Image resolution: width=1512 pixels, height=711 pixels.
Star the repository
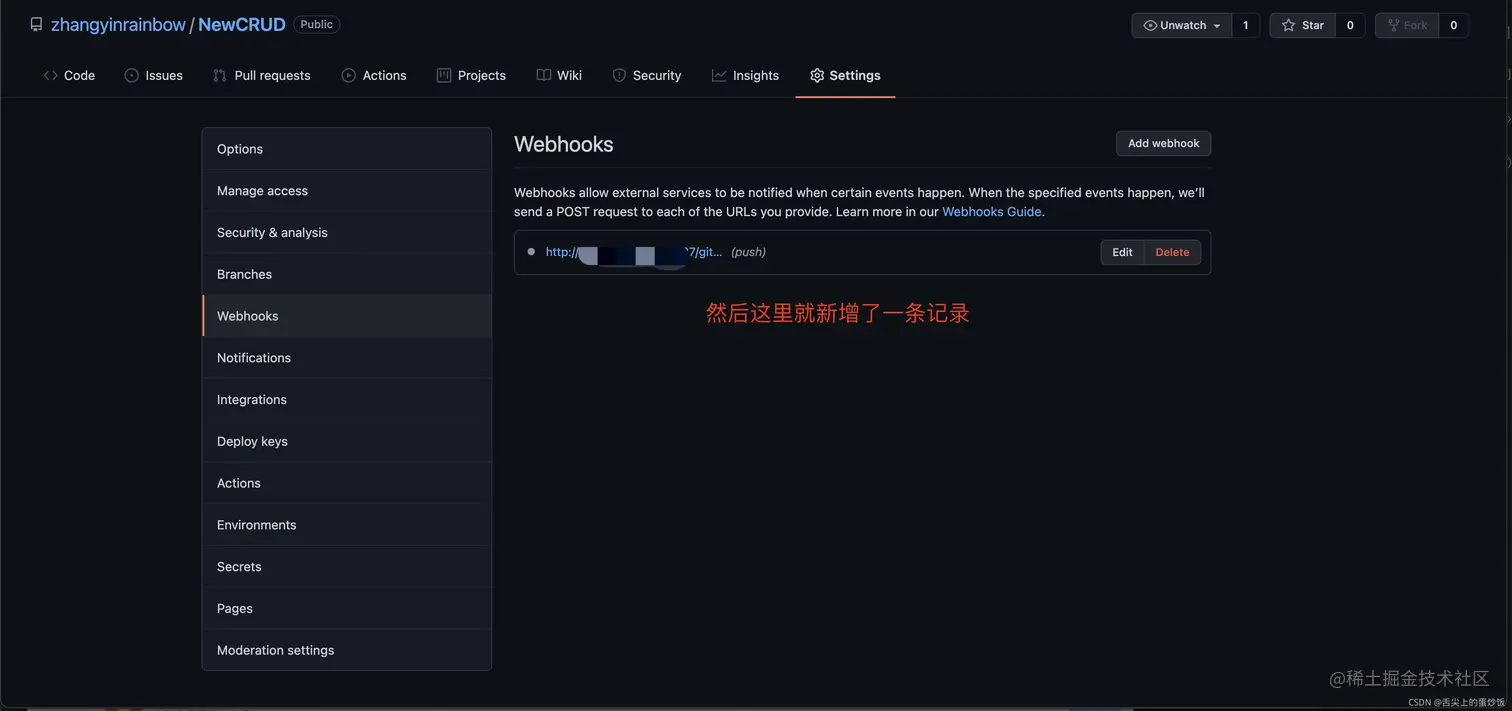click(x=1302, y=25)
